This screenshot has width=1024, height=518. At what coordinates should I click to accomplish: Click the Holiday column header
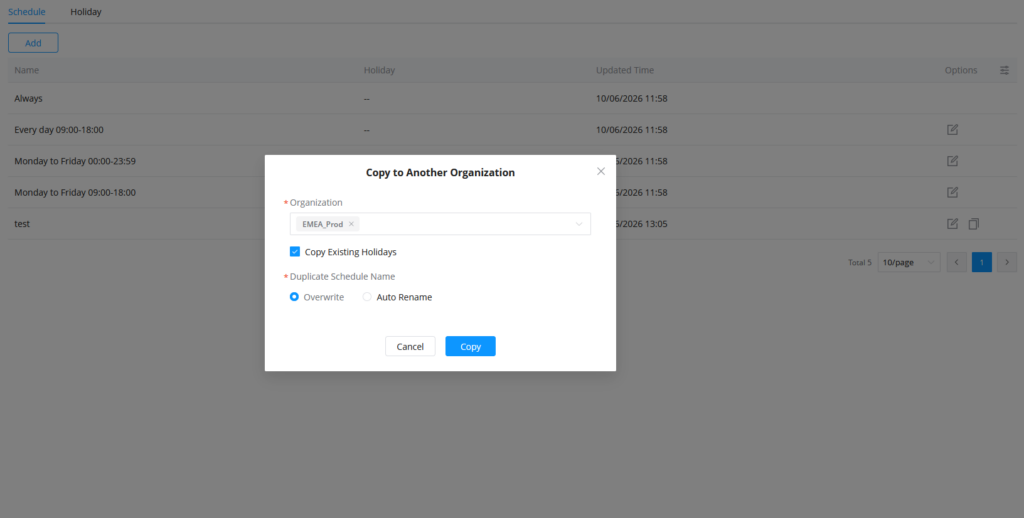pos(379,70)
